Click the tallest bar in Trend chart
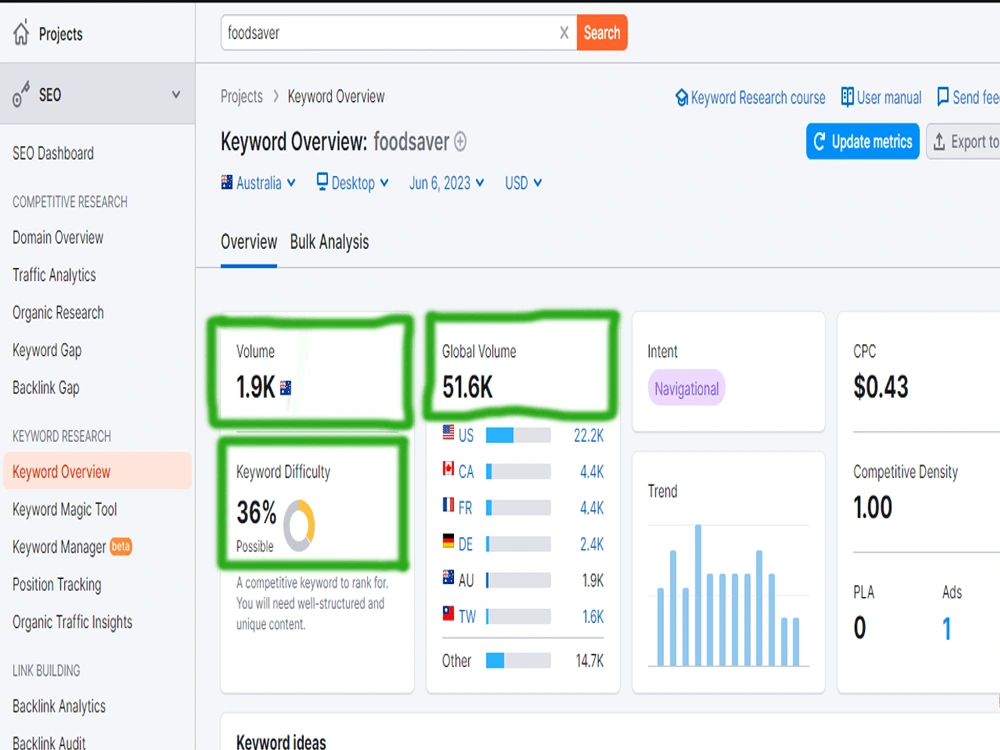The image size is (1000, 750). coord(698,595)
